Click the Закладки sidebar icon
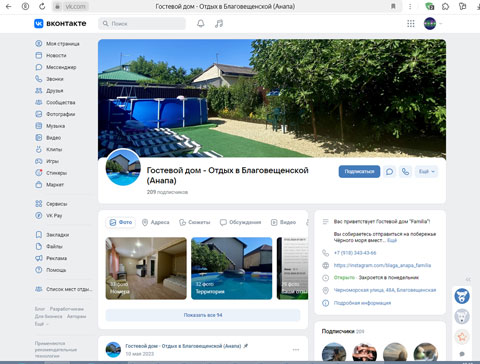The height and width of the screenshot is (364, 480). (x=39, y=235)
